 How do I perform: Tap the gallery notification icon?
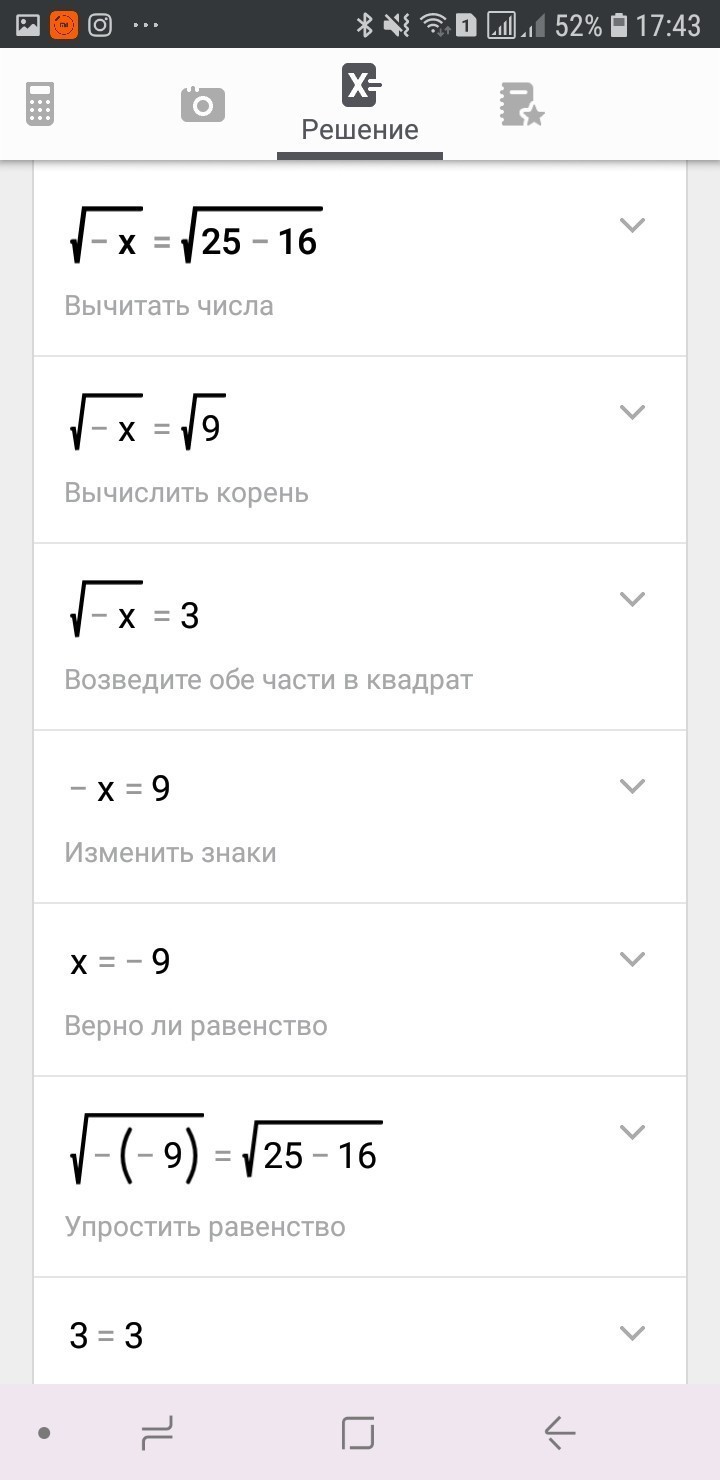point(28,25)
